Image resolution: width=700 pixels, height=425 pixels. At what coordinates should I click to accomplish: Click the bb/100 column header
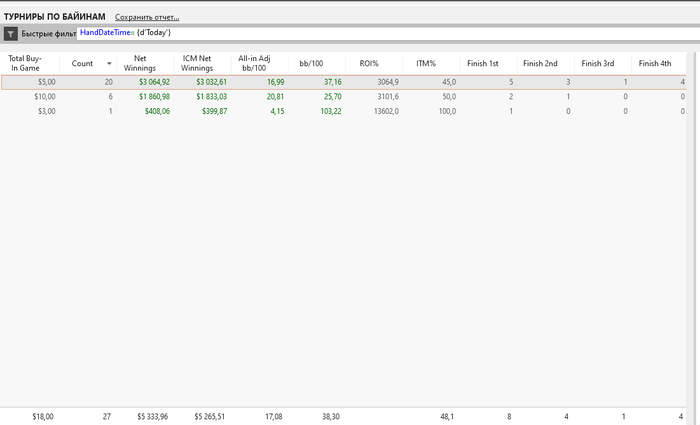[x=311, y=63]
